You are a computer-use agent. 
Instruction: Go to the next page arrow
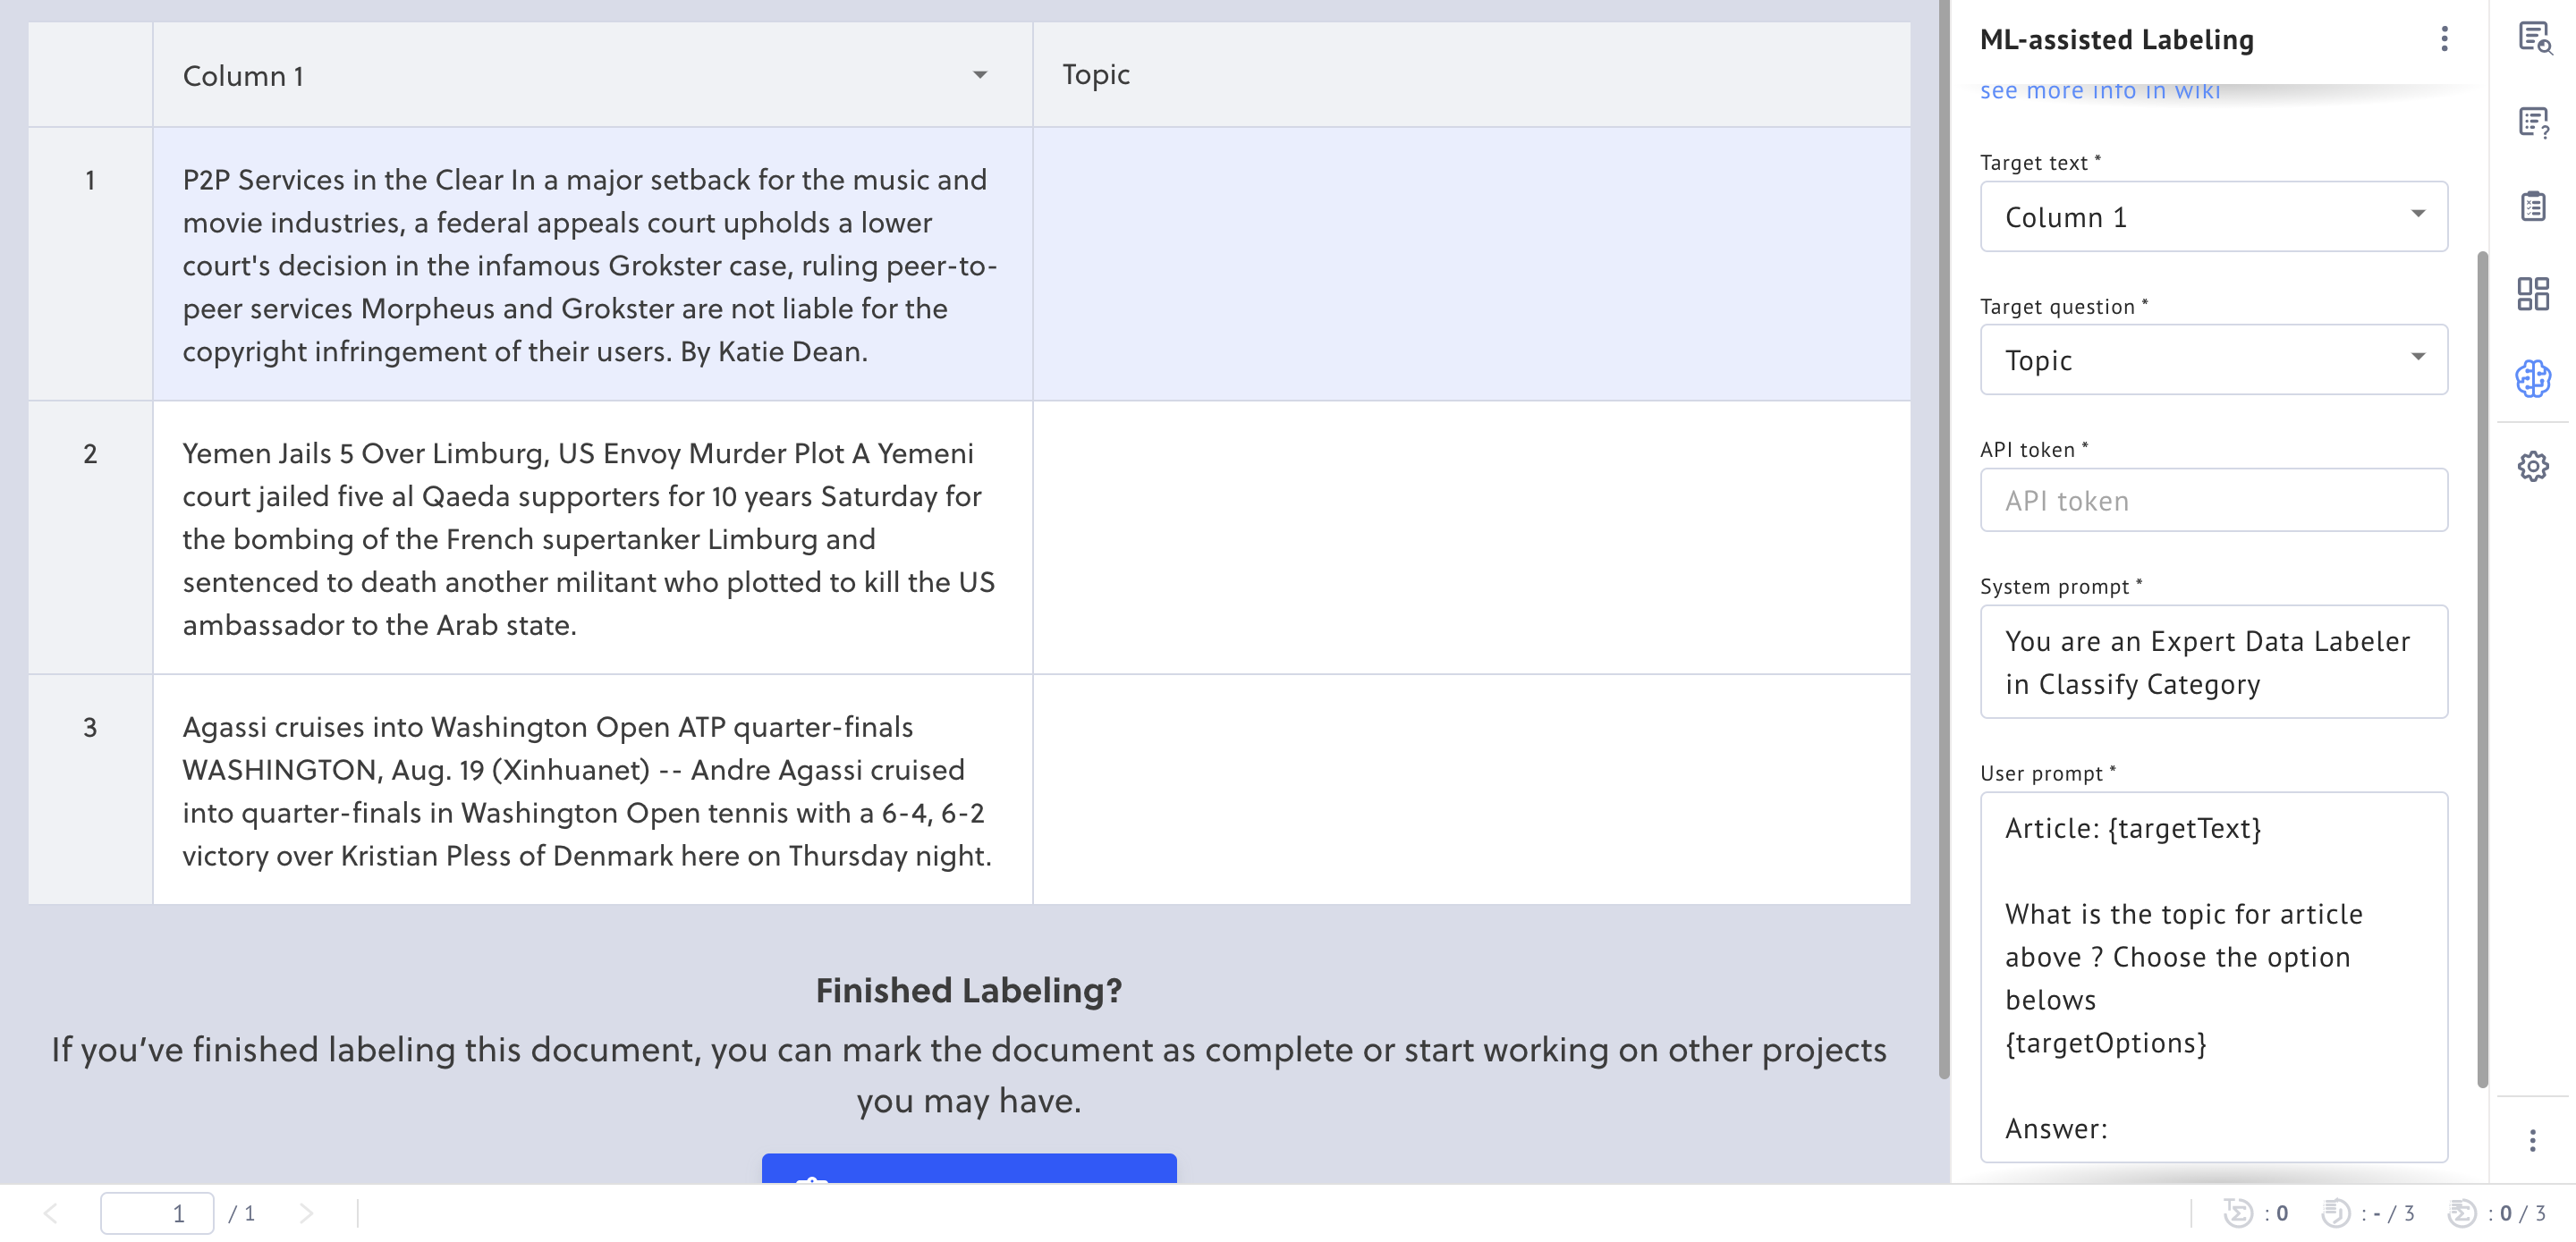point(306,1213)
